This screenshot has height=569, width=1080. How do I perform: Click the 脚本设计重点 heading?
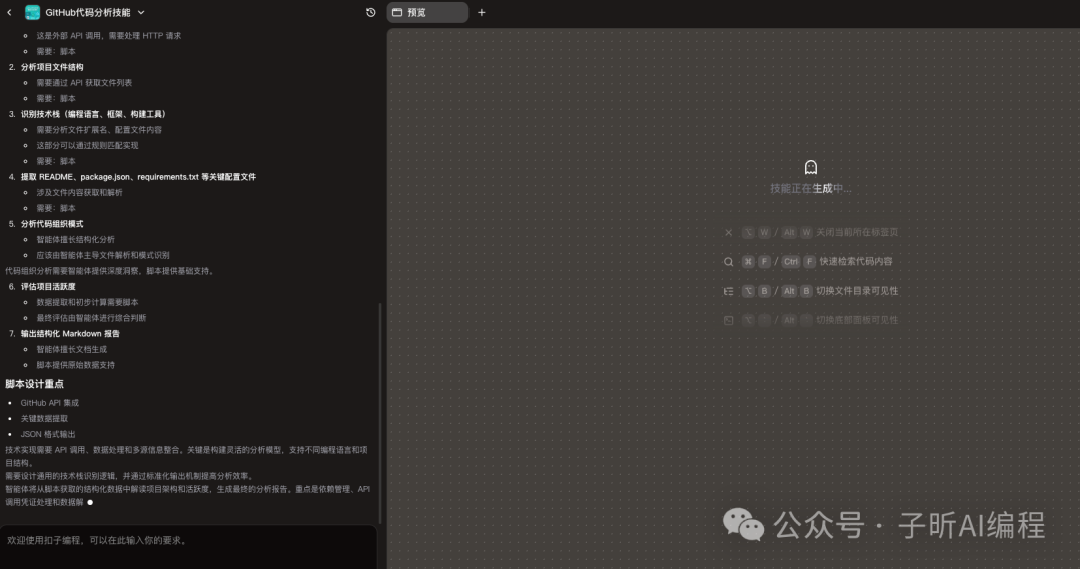pos(35,384)
